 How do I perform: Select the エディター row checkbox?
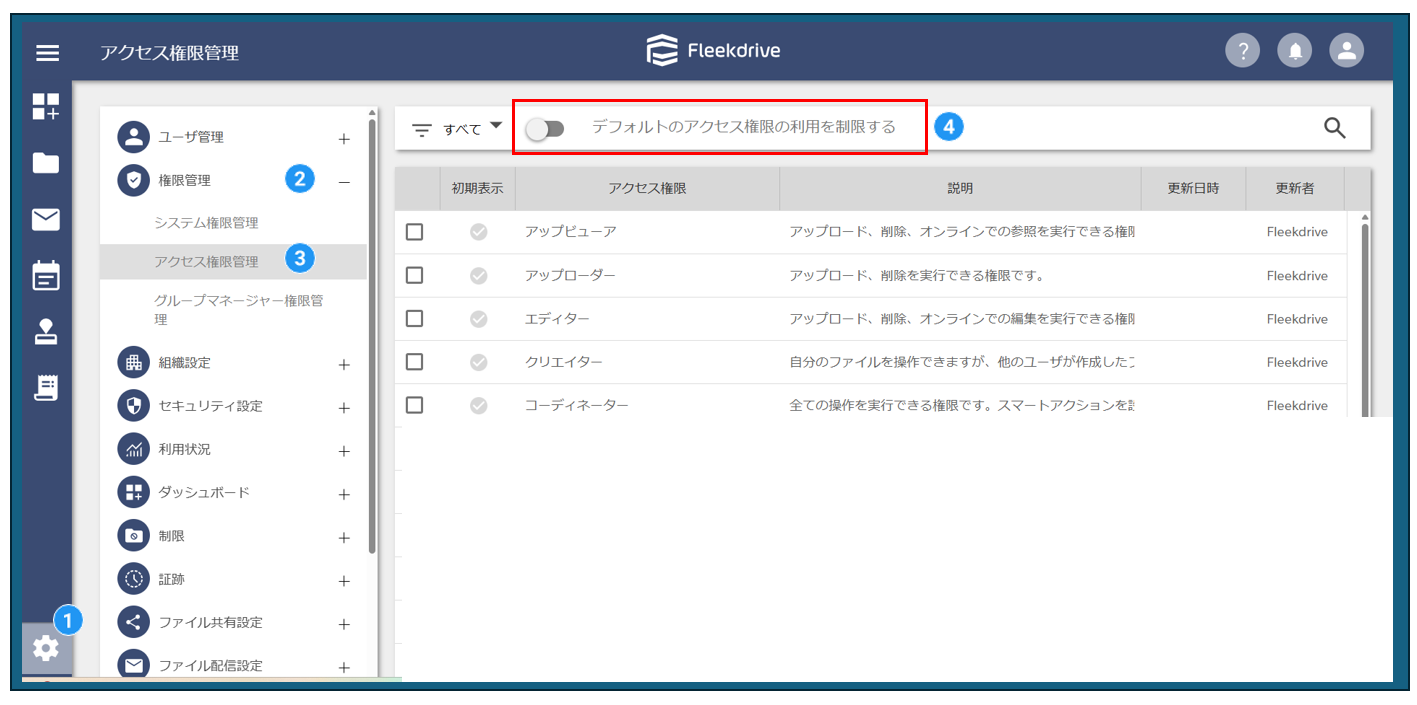[x=414, y=319]
